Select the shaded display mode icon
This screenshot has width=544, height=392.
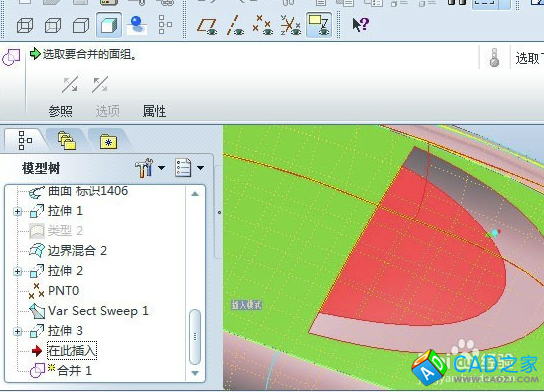109,25
